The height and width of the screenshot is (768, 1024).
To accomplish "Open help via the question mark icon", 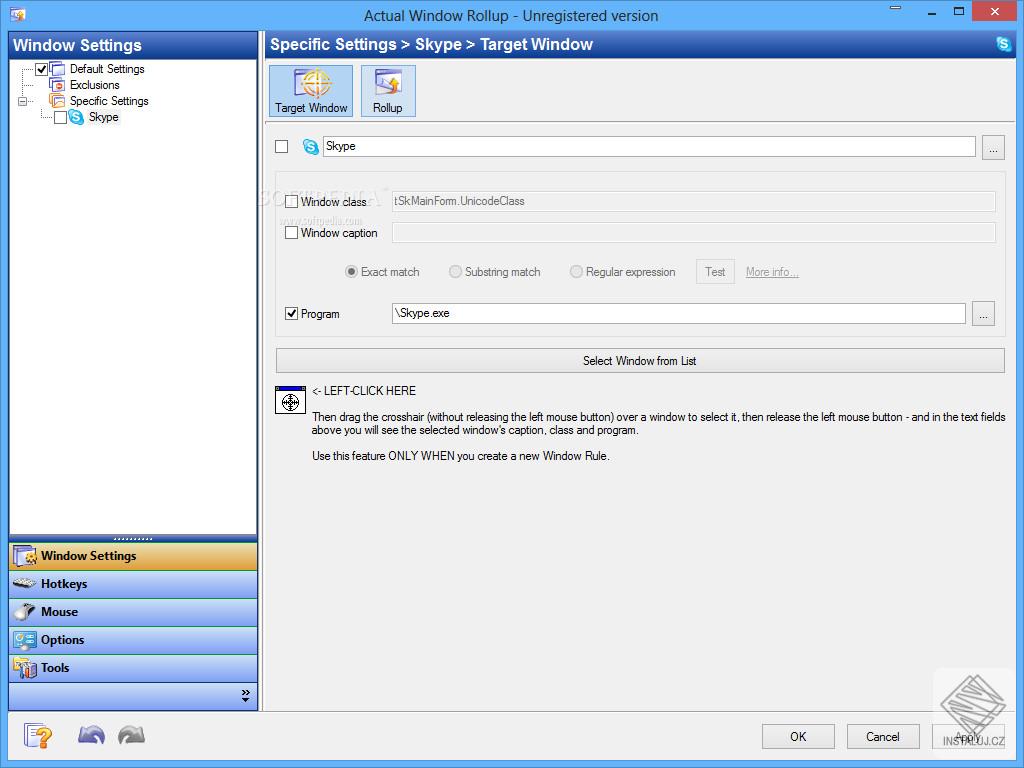I will pyautogui.click(x=37, y=736).
